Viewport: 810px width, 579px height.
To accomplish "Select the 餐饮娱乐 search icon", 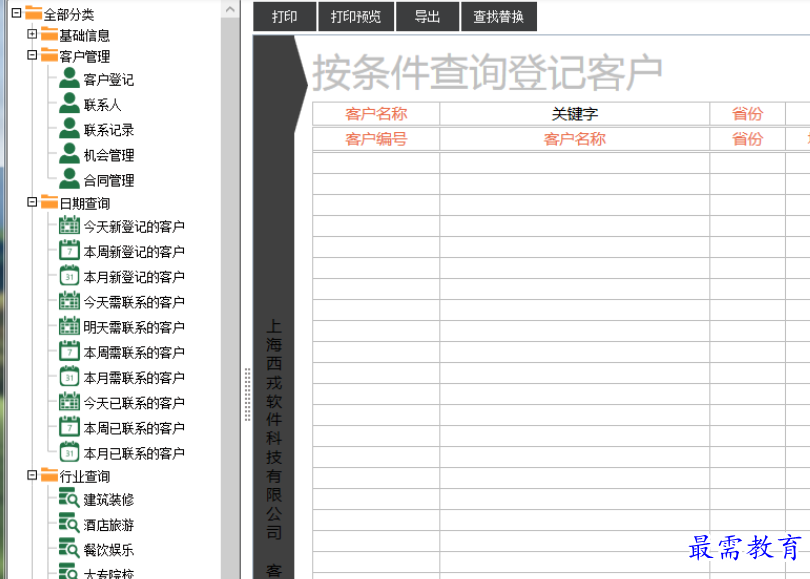I will pyautogui.click(x=66, y=549).
